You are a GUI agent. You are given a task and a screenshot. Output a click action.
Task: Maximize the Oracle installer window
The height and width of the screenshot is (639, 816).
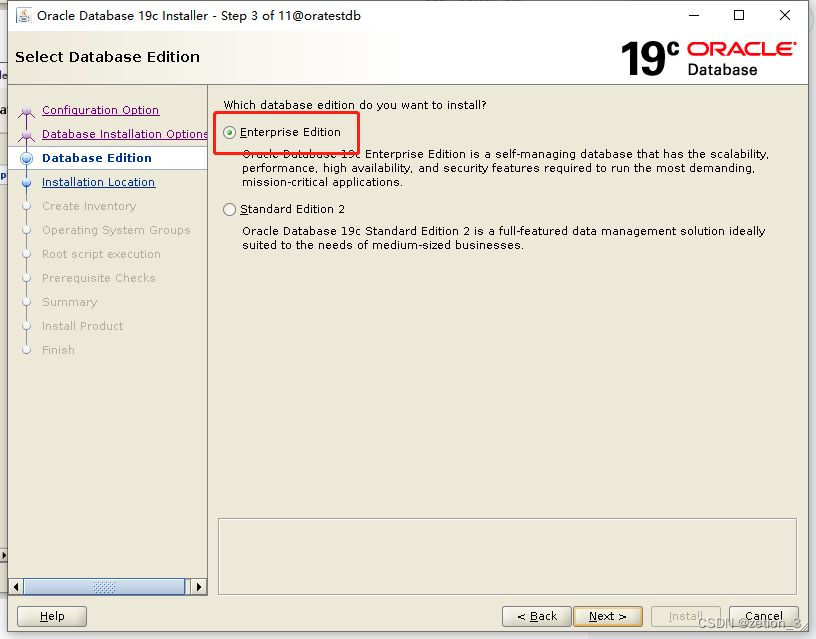tap(739, 16)
